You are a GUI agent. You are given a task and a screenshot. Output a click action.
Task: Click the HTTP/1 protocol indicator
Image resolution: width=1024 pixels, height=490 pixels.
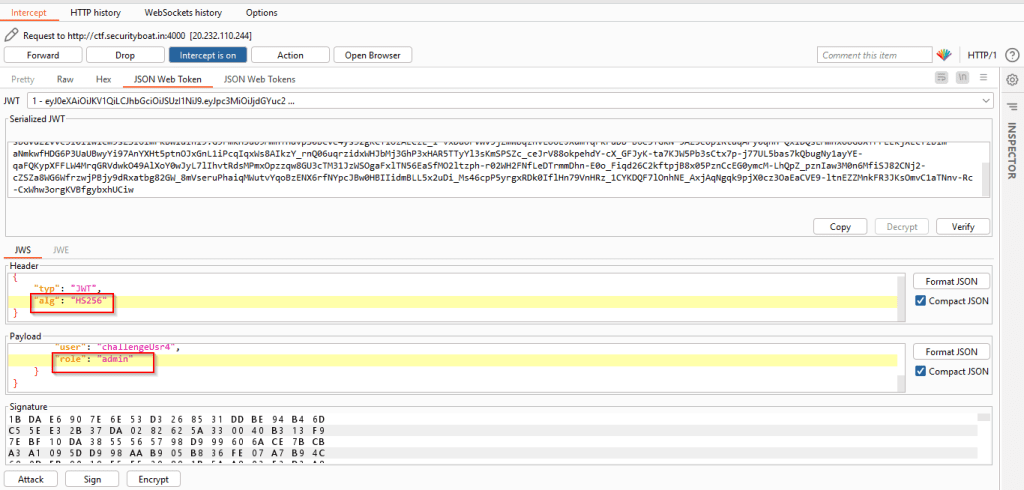[982, 56]
